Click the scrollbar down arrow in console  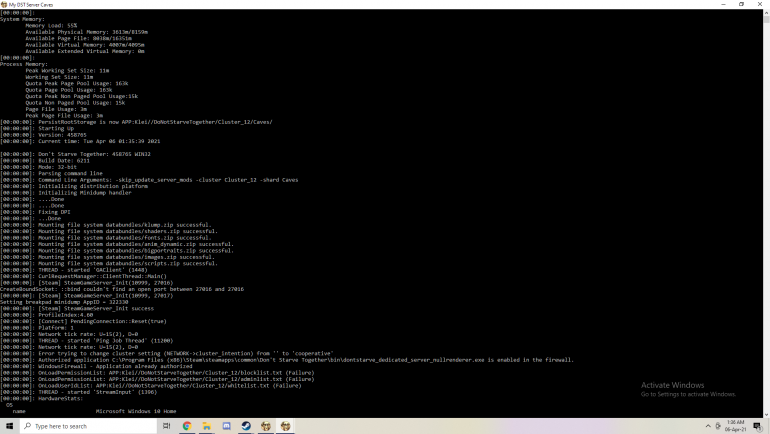[x=767, y=415]
